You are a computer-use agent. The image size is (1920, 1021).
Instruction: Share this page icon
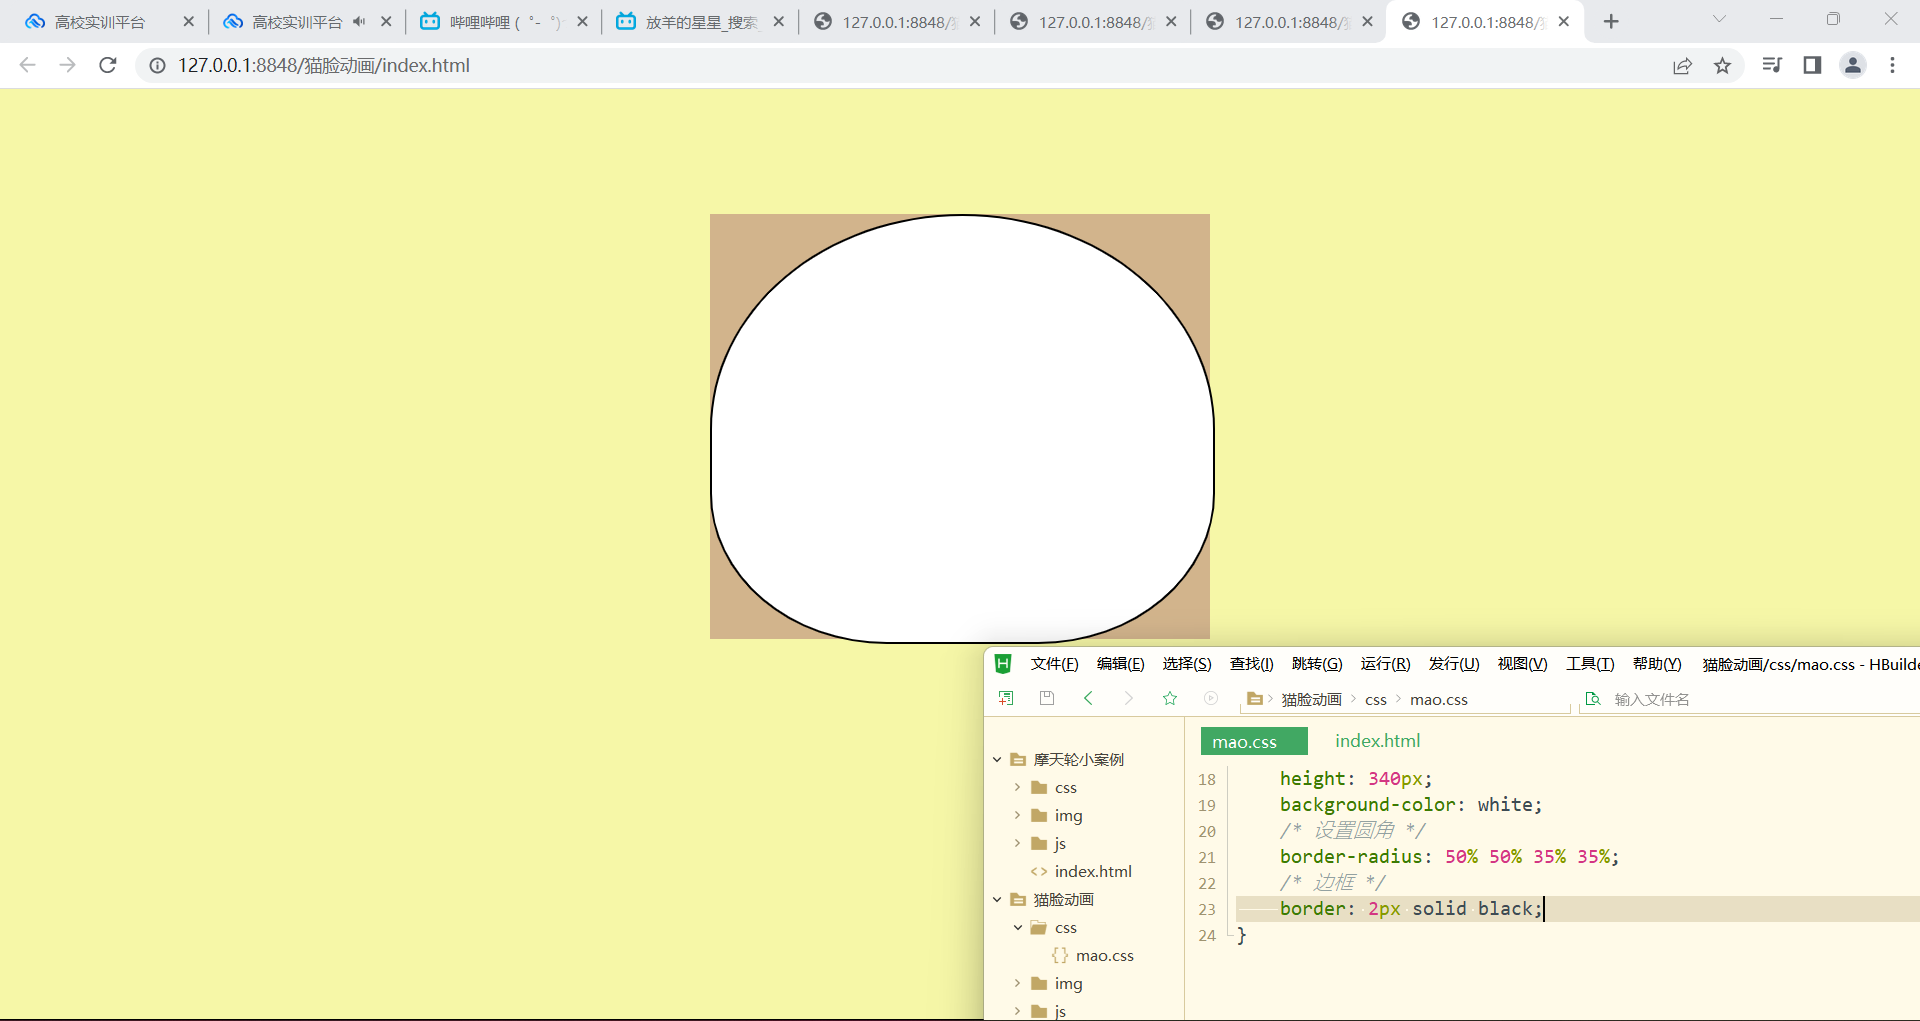[1682, 65]
